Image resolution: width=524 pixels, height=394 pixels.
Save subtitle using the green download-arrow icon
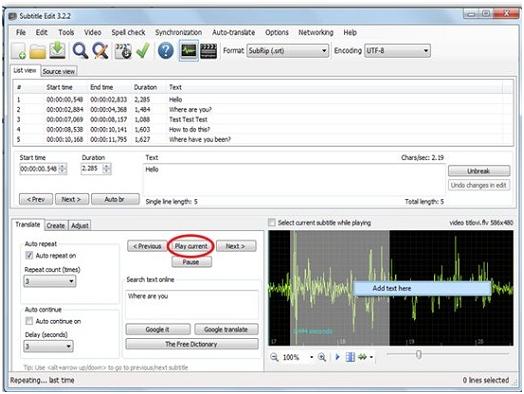pos(57,50)
